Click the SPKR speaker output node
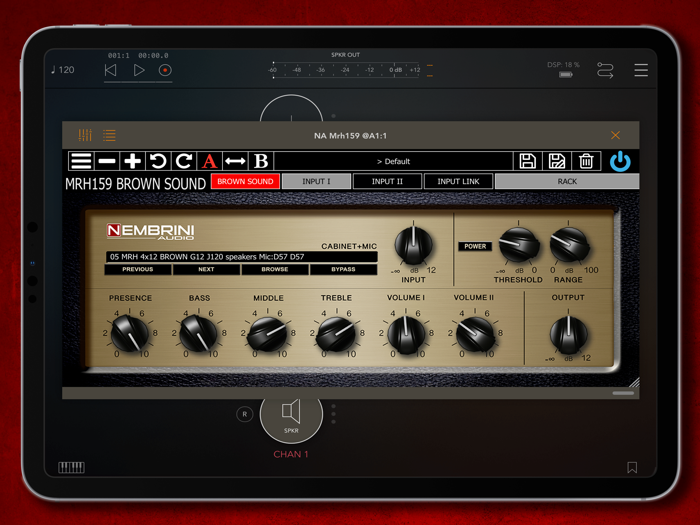The width and height of the screenshot is (700, 525). (x=291, y=414)
